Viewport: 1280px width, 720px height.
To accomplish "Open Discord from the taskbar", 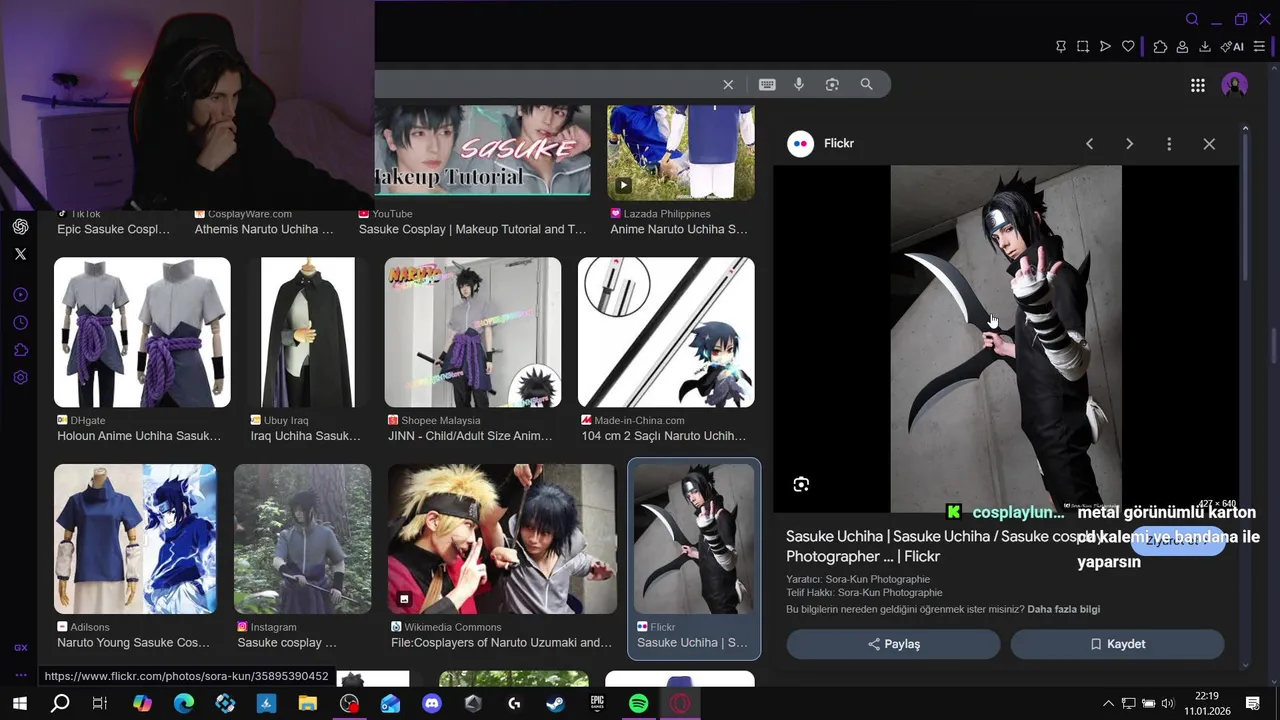I will click(x=431, y=704).
